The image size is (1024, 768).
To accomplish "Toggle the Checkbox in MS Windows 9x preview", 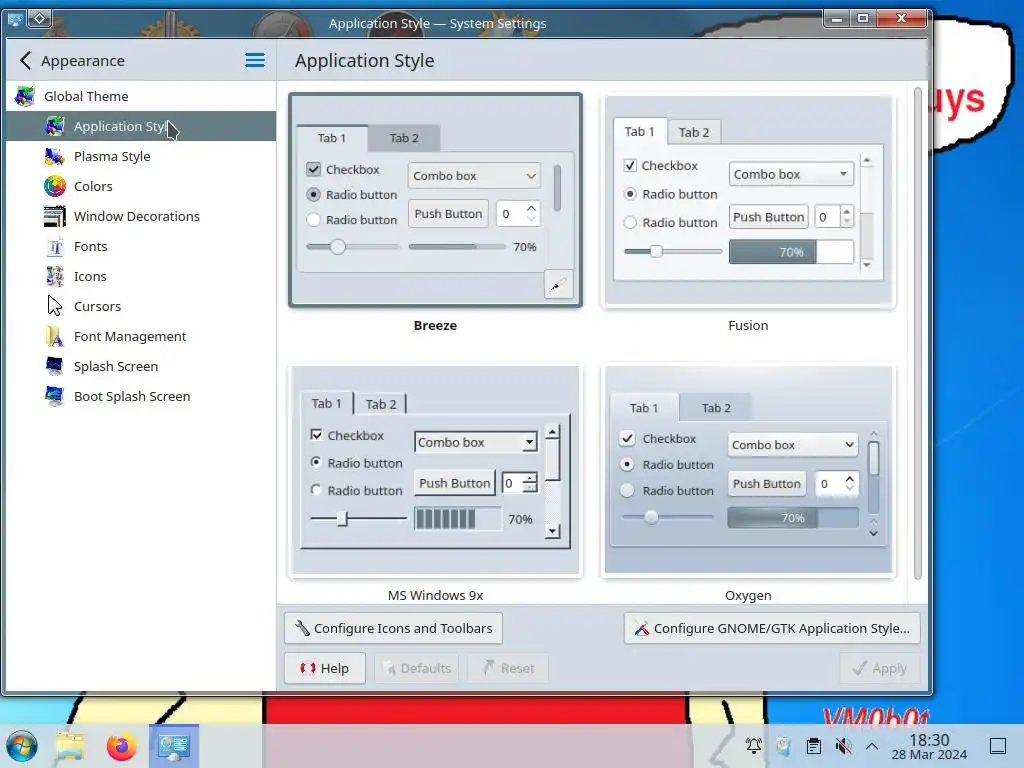I will click(x=317, y=435).
